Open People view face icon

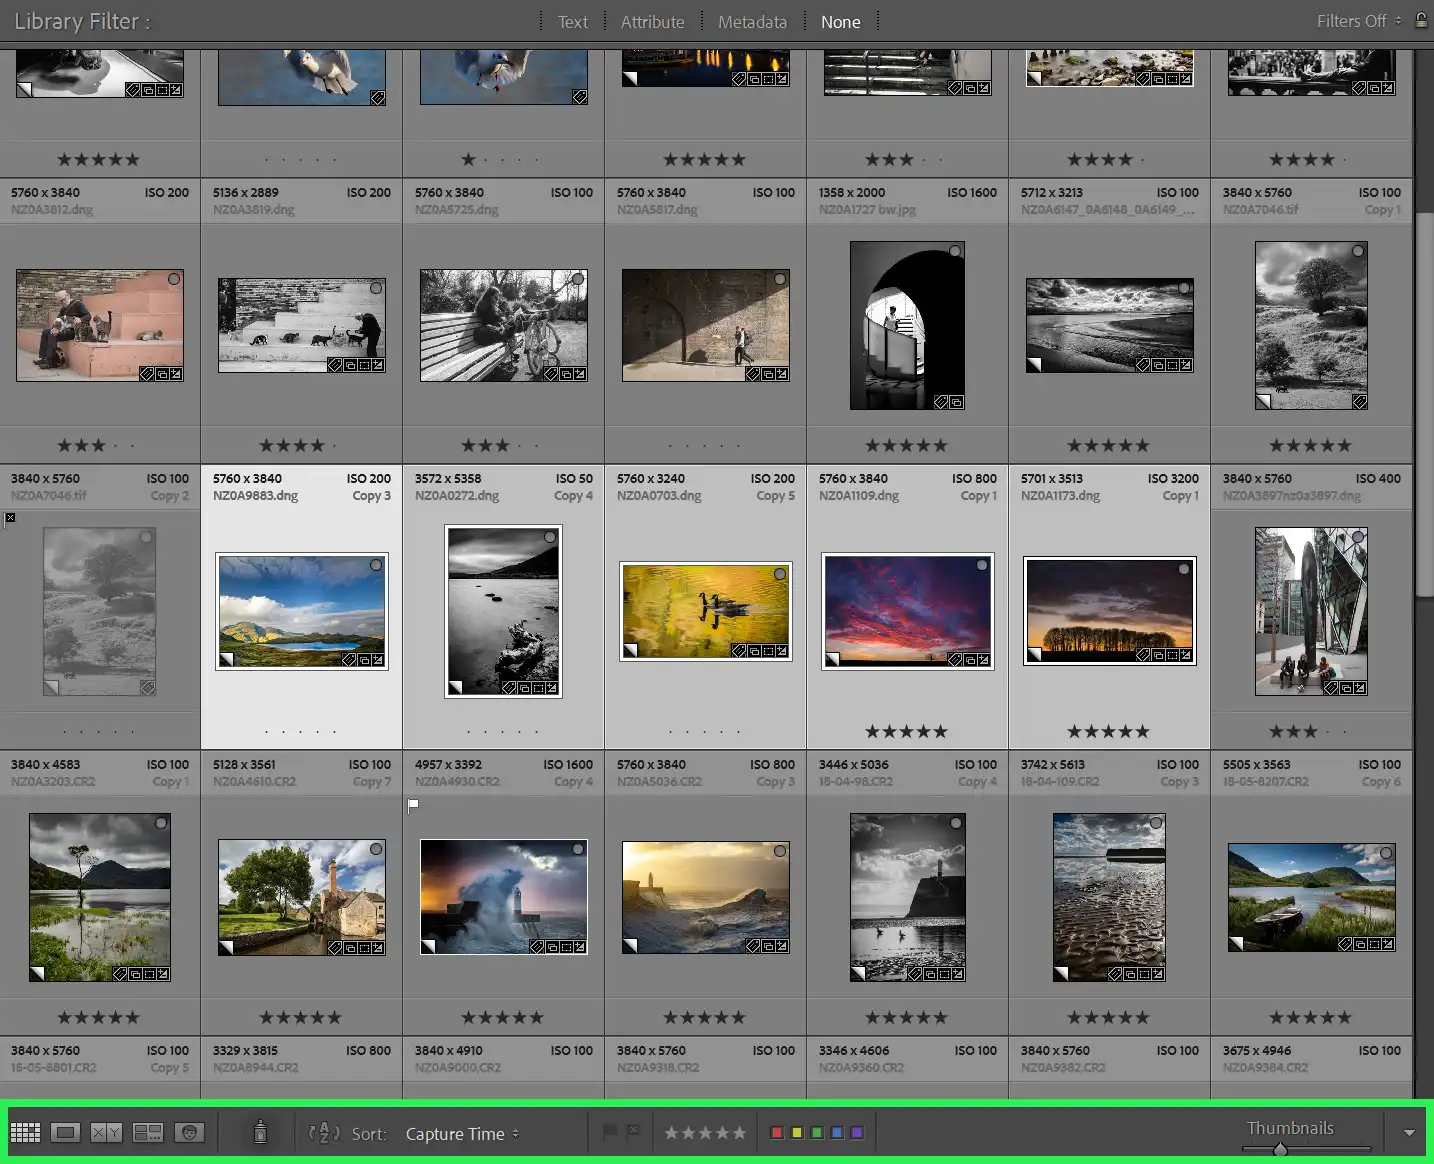[x=189, y=1132]
